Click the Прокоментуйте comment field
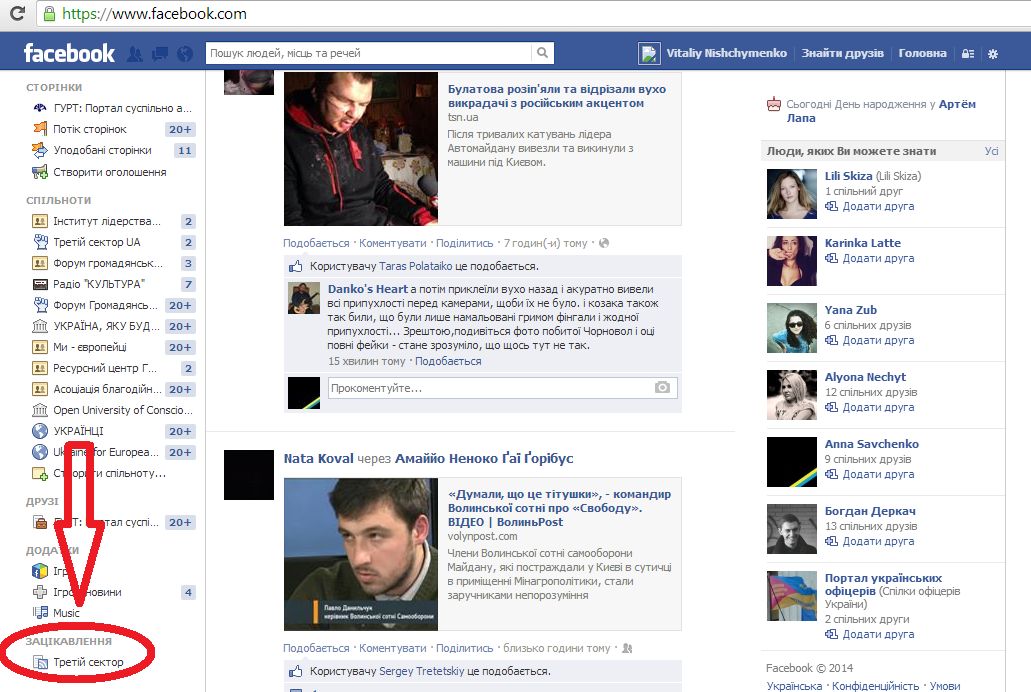 click(491, 387)
